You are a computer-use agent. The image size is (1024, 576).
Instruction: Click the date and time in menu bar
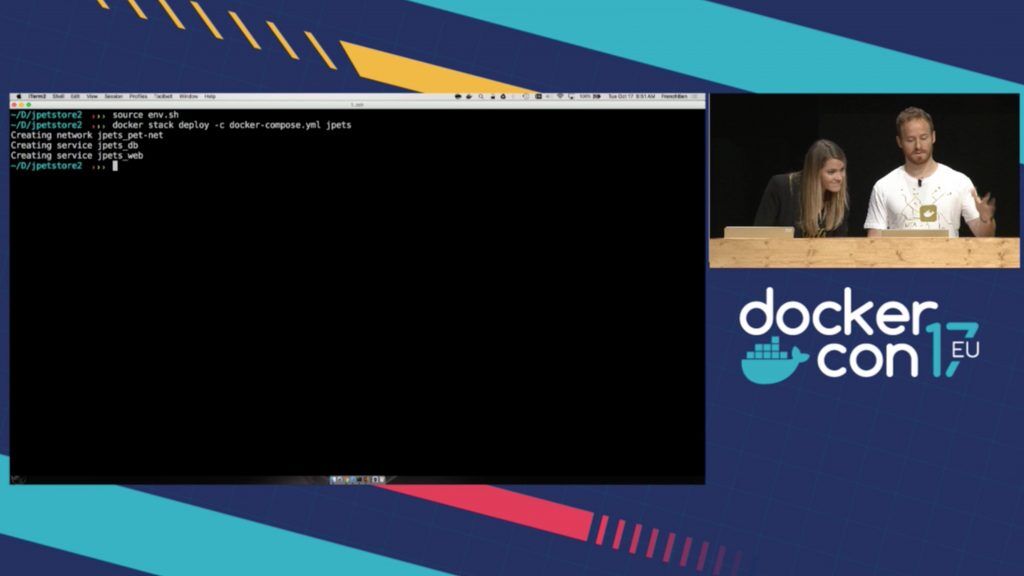632,97
